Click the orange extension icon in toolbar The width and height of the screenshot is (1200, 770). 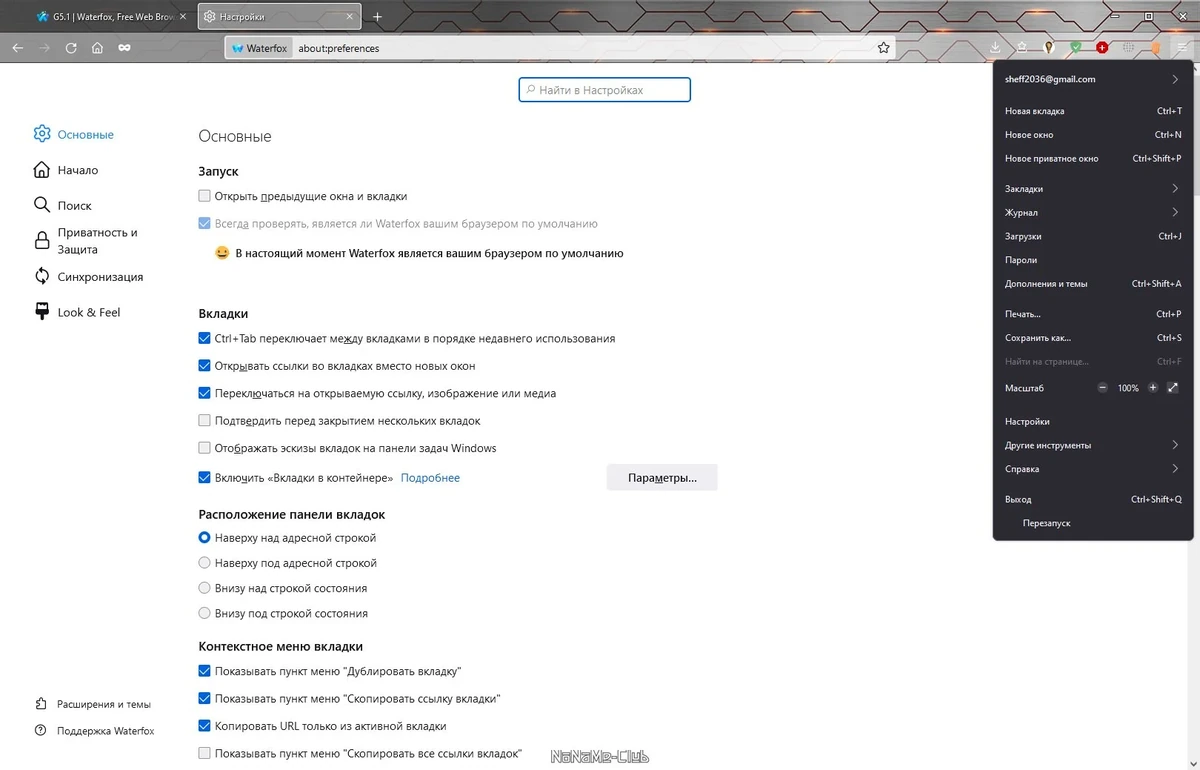click(x=1155, y=47)
